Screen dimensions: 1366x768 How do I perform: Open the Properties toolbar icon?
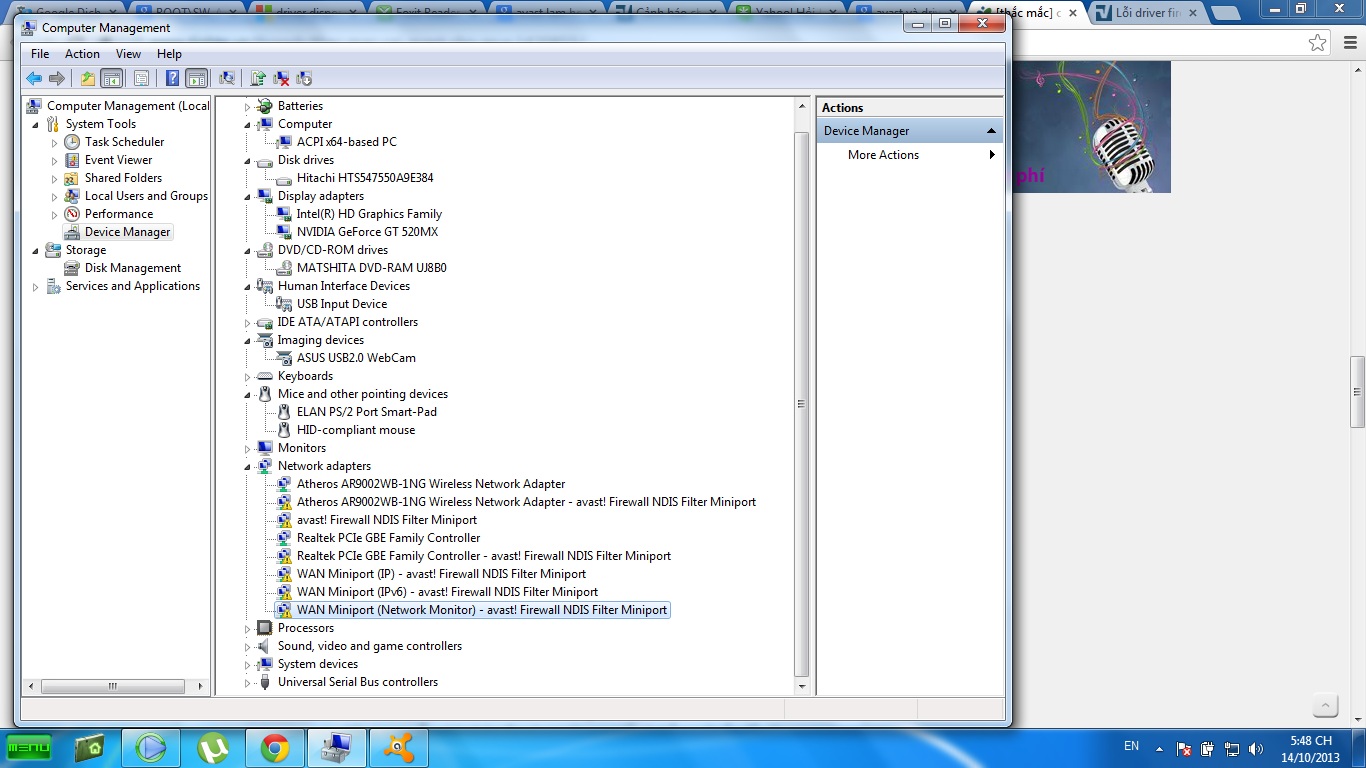[141, 78]
